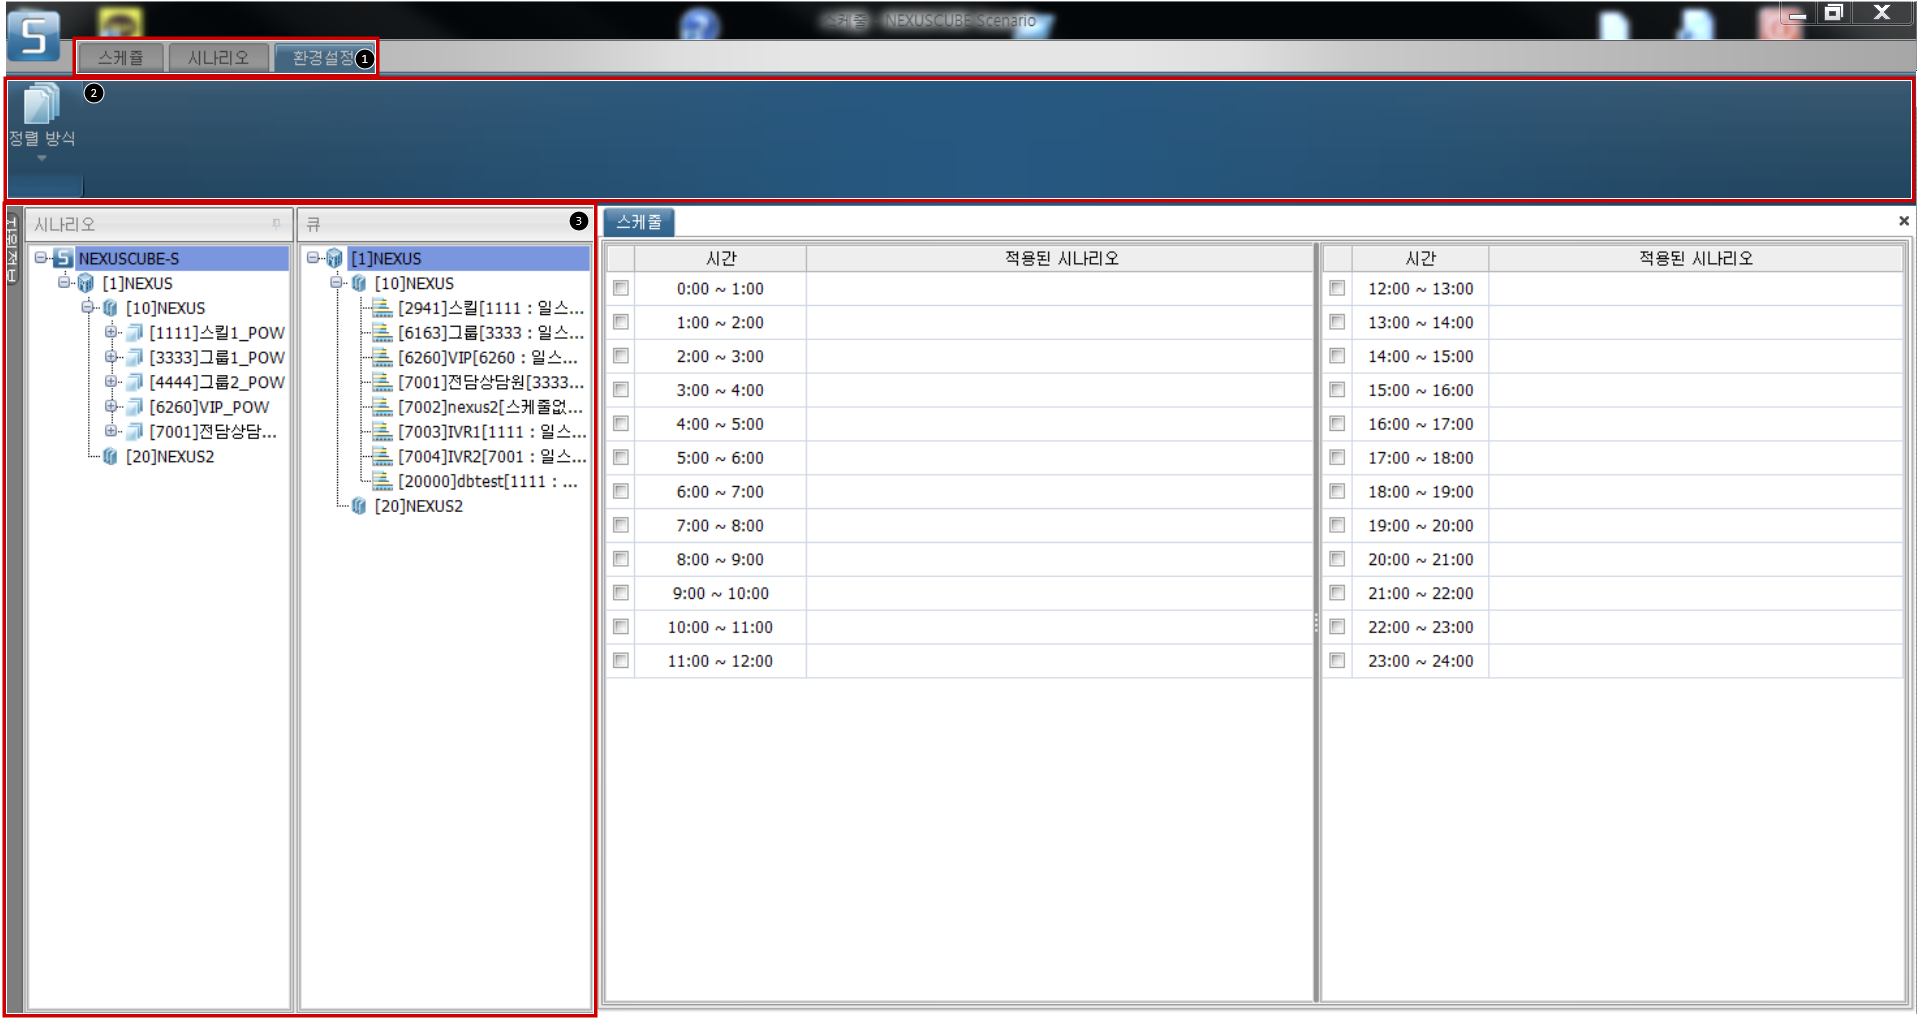
Task: Click the [1111]스킬1_POW scenario icon
Action: tap(134, 332)
